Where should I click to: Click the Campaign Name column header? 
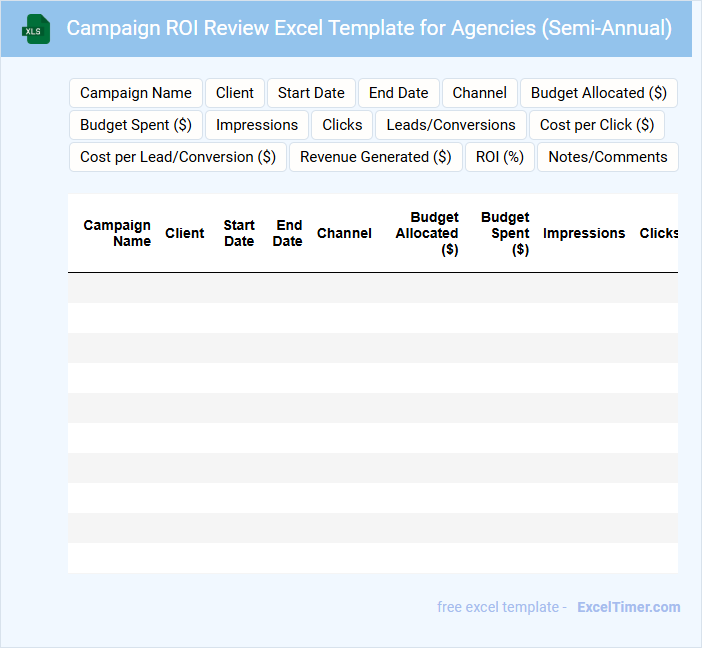[117, 233]
